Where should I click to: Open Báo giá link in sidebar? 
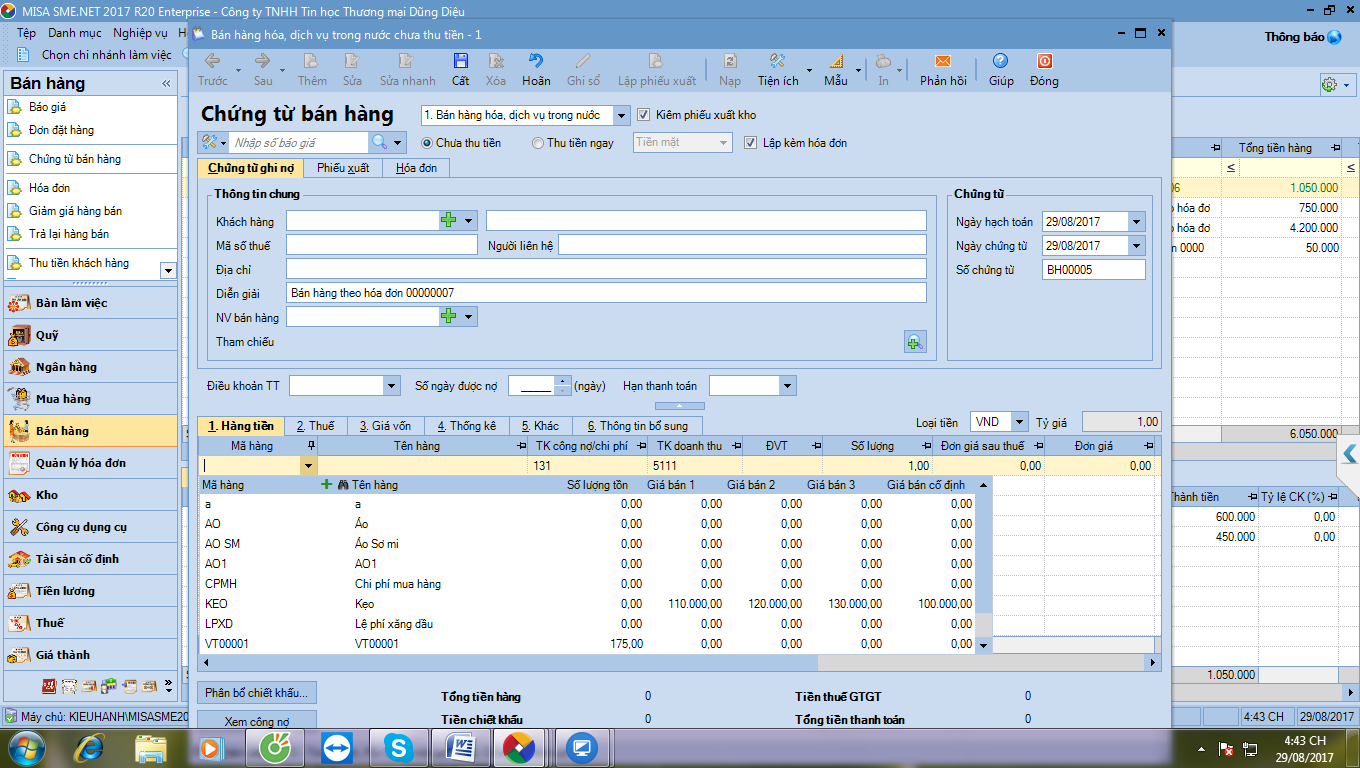(x=48, y=107)
